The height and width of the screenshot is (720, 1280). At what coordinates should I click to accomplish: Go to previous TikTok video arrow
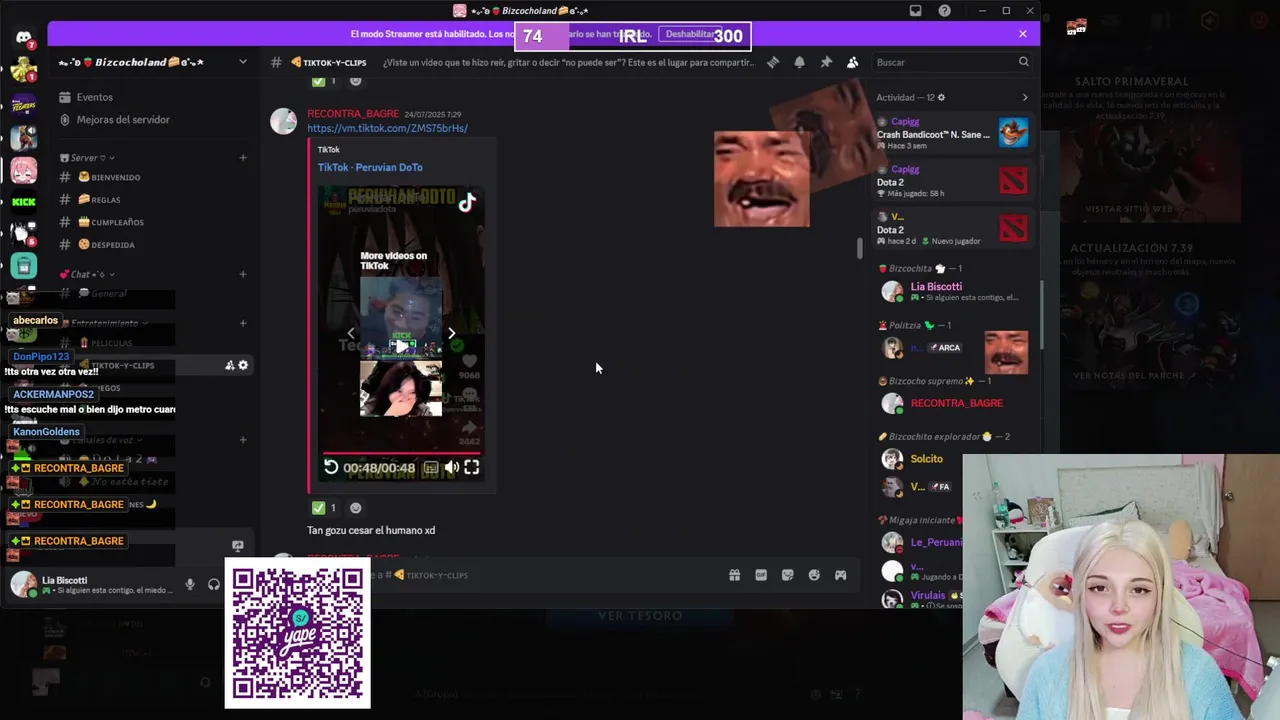(x=350, y=333)
